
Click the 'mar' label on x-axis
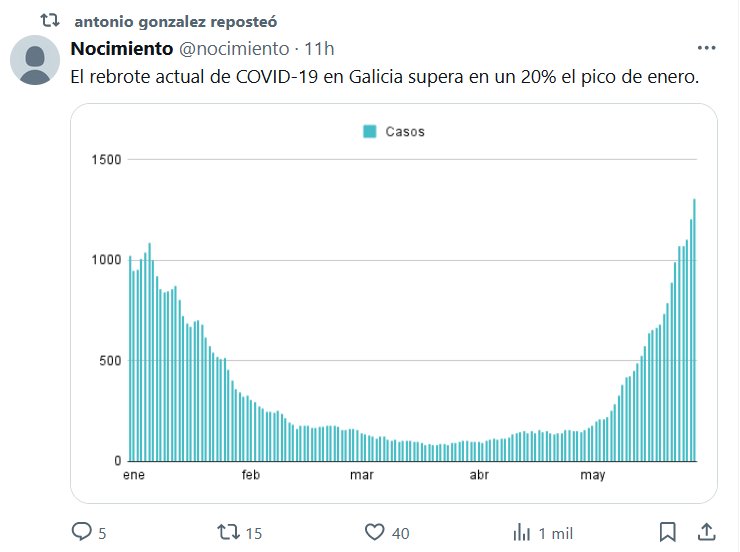pos(362,475)
